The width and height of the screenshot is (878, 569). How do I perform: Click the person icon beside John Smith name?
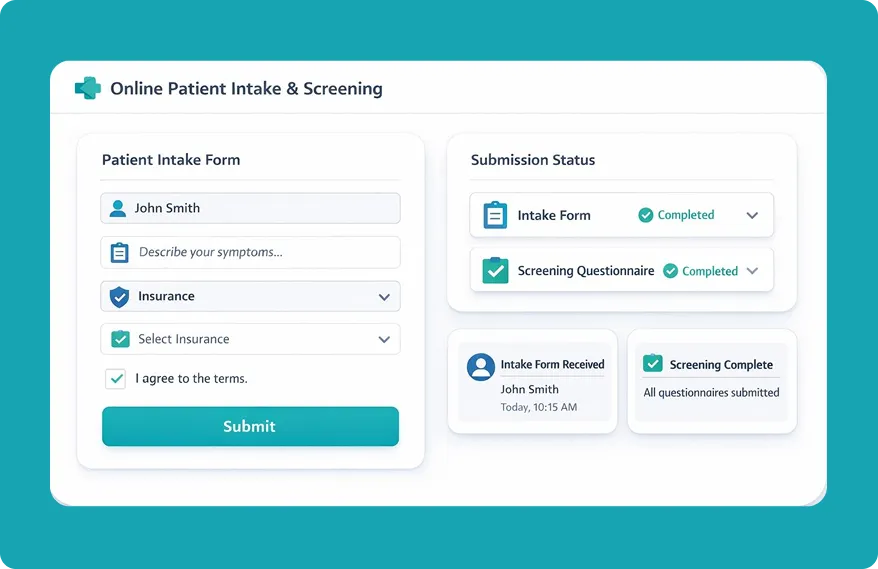pos(118,208)
